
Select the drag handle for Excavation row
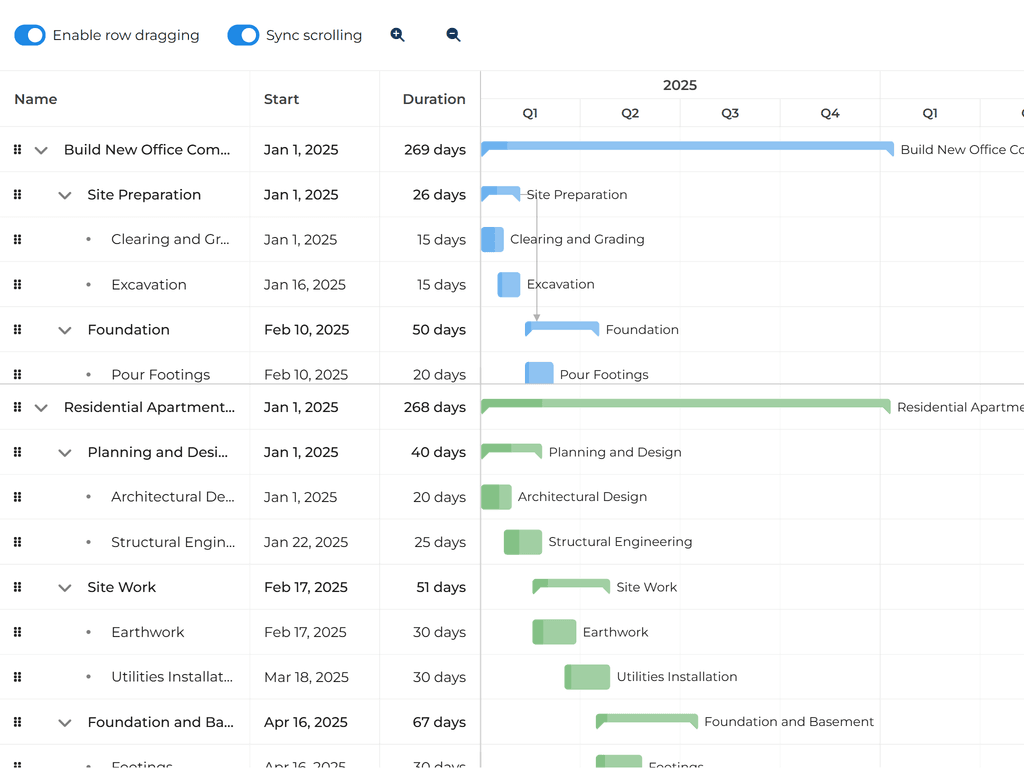pos(17,284)
